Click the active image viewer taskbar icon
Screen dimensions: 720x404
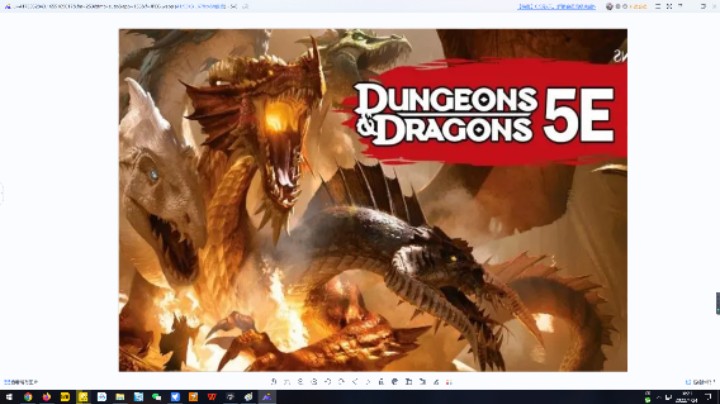(x=267, y=397)
